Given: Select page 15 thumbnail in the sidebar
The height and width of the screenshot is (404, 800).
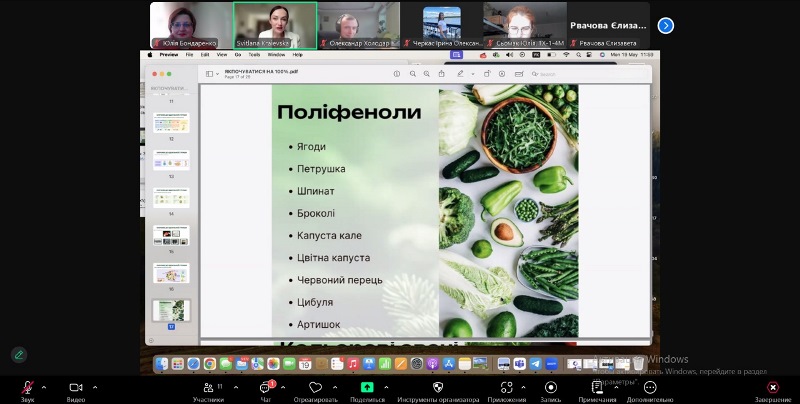Looking at the screenshot, I should [171, 236].
